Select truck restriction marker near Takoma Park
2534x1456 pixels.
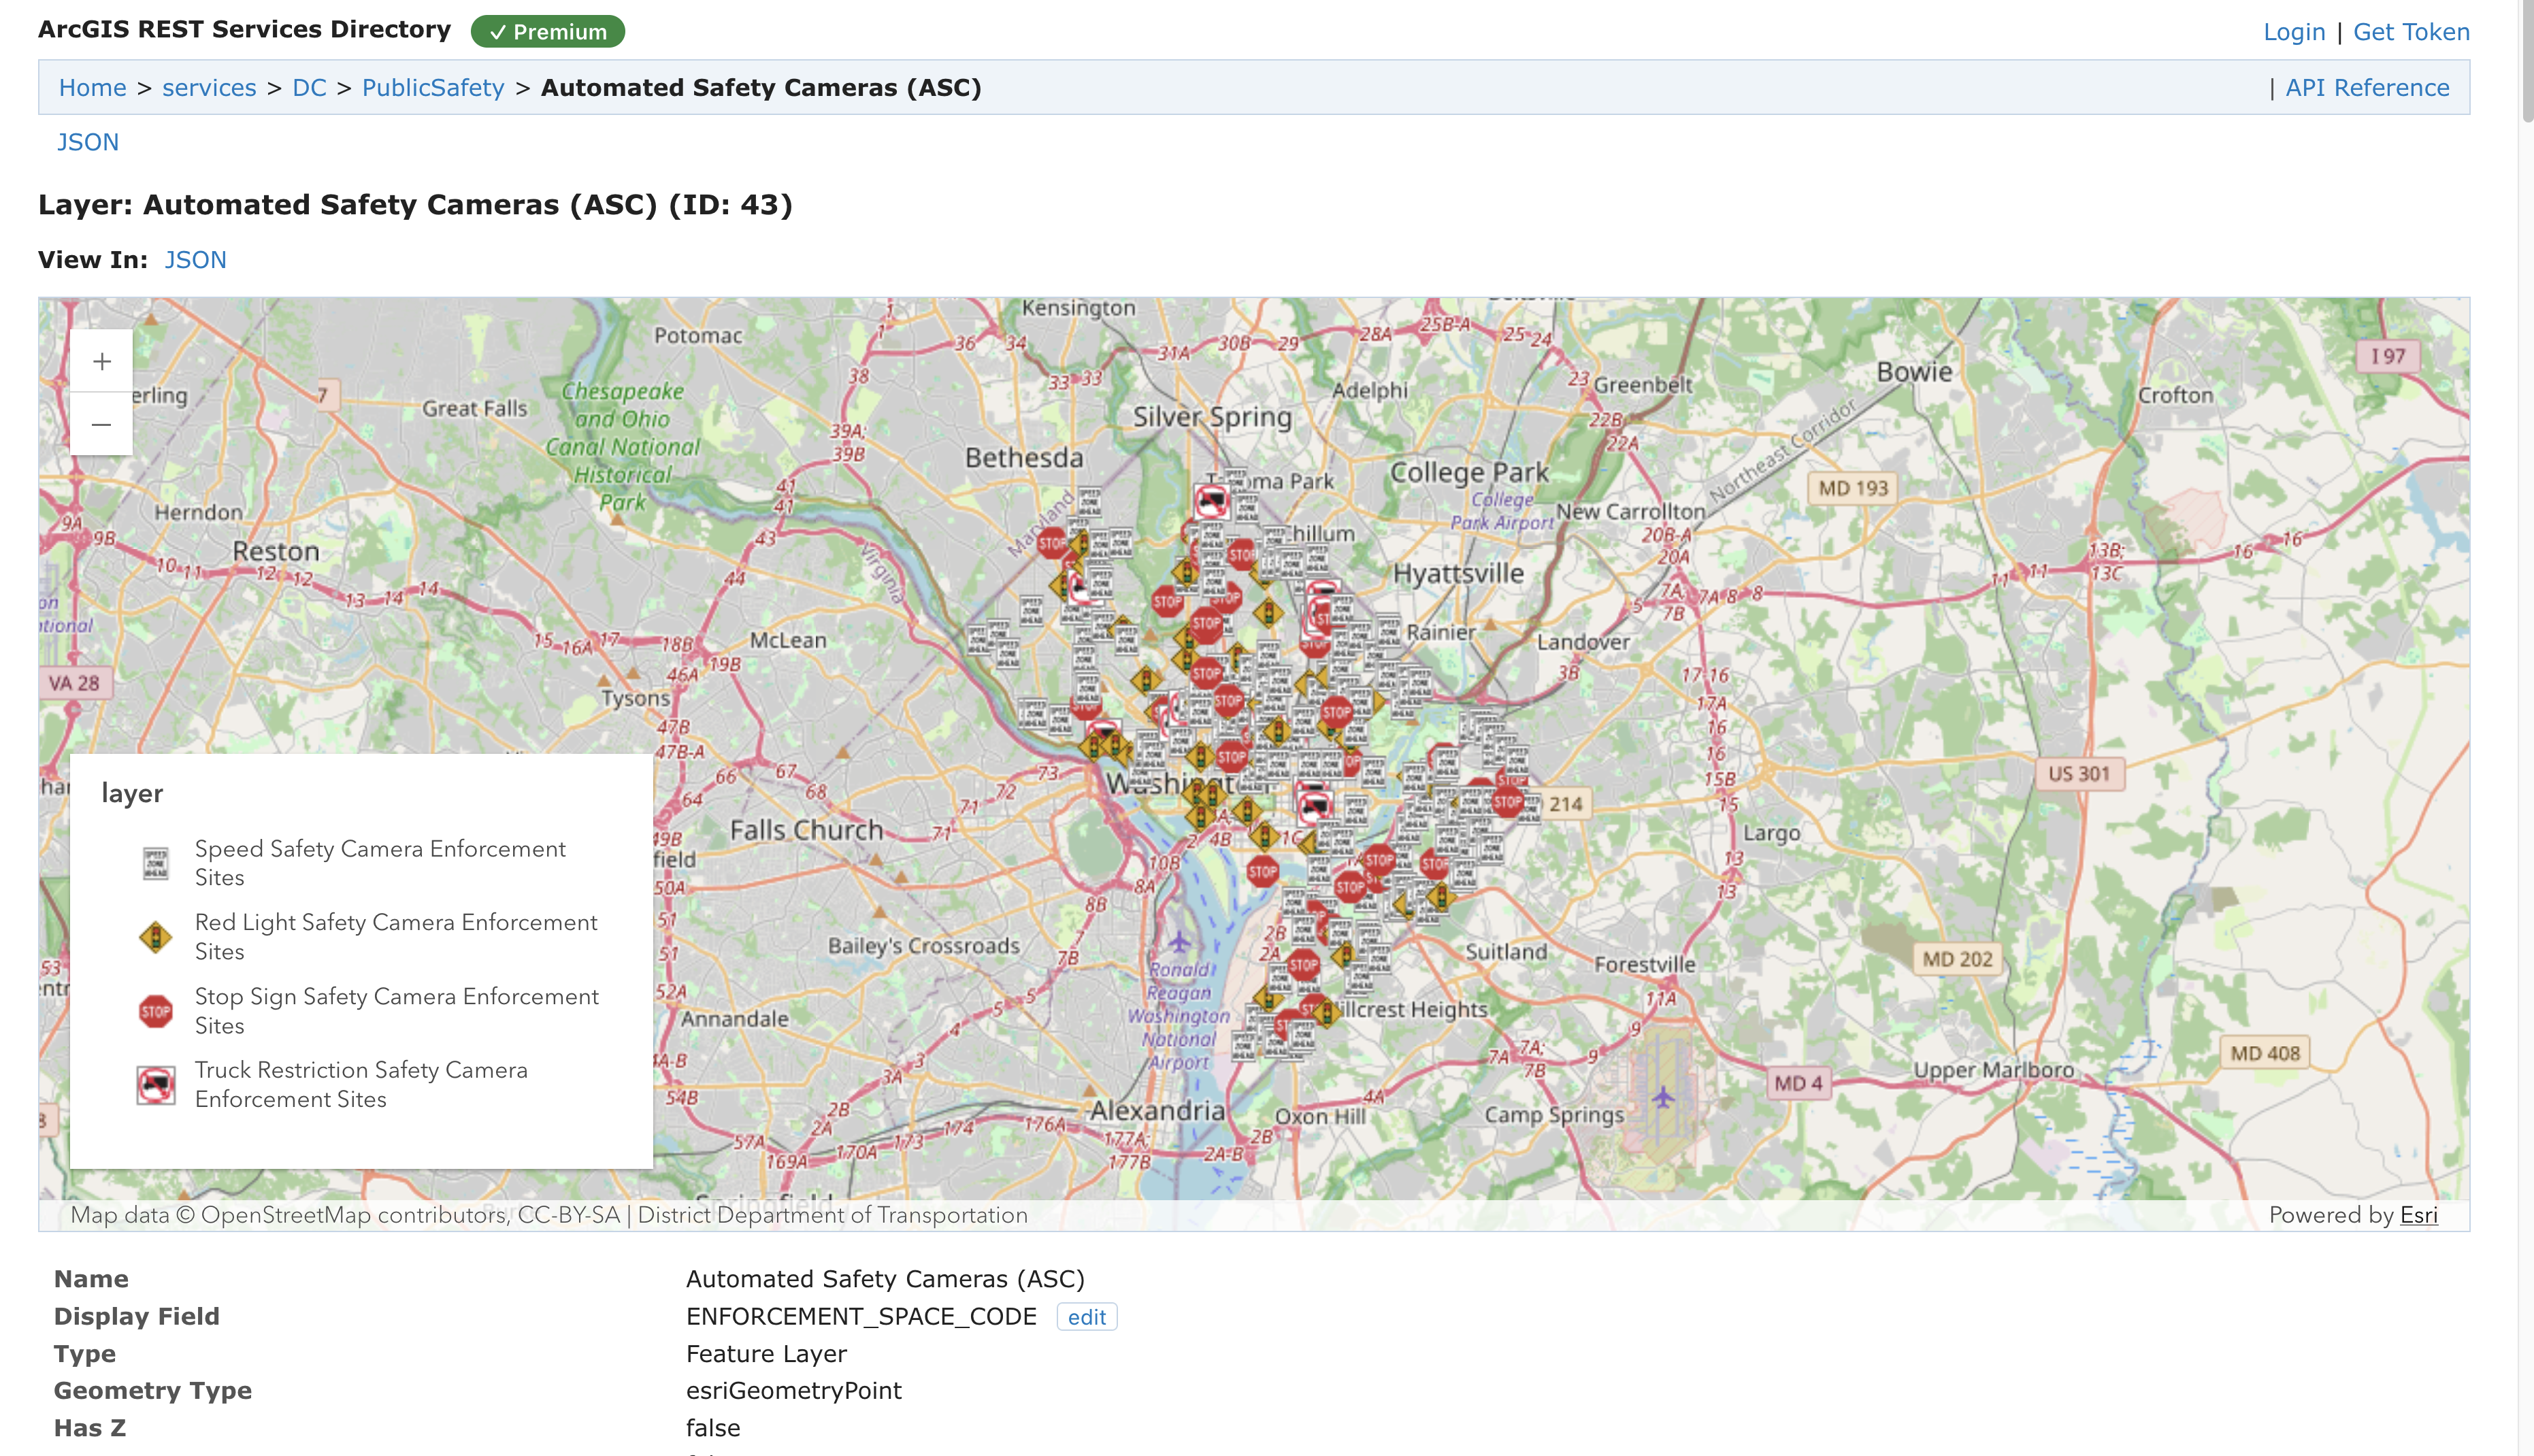(1212, 500)
